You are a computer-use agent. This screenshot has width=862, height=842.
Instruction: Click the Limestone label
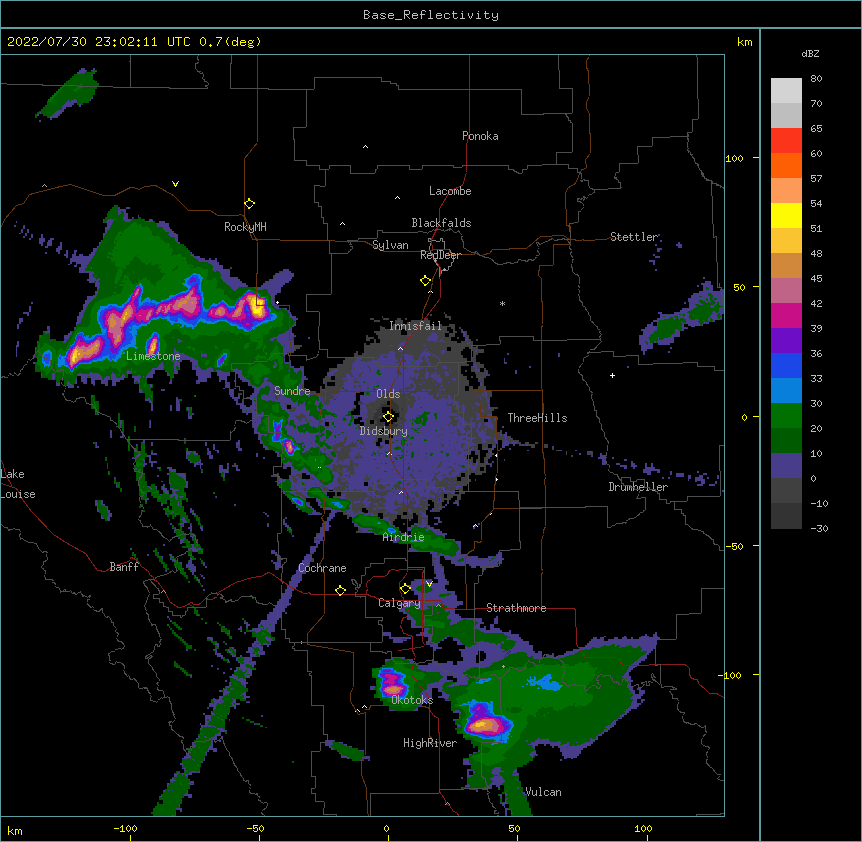(x=153, y=356)
